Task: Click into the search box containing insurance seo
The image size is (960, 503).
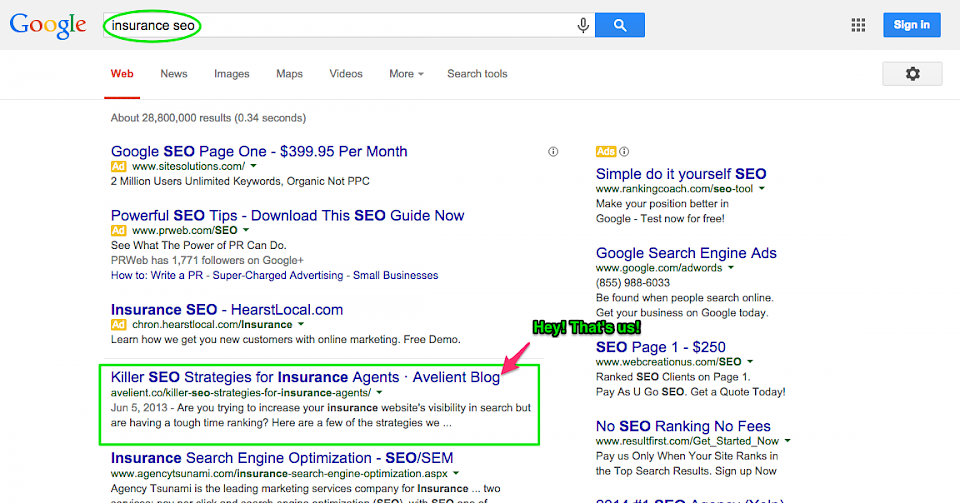Action: pyautogui.click(x=349, y=25)
